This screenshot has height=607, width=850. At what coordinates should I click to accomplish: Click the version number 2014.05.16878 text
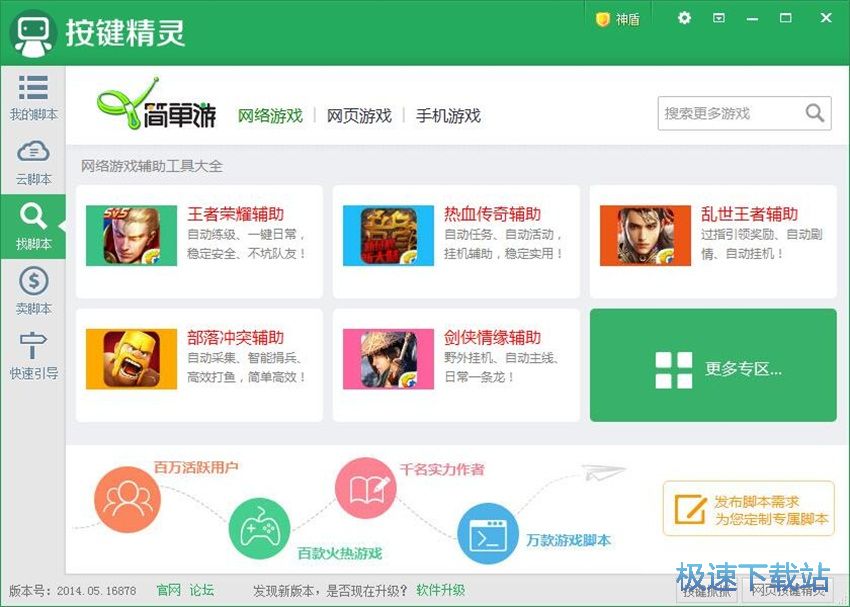point(96,591)
